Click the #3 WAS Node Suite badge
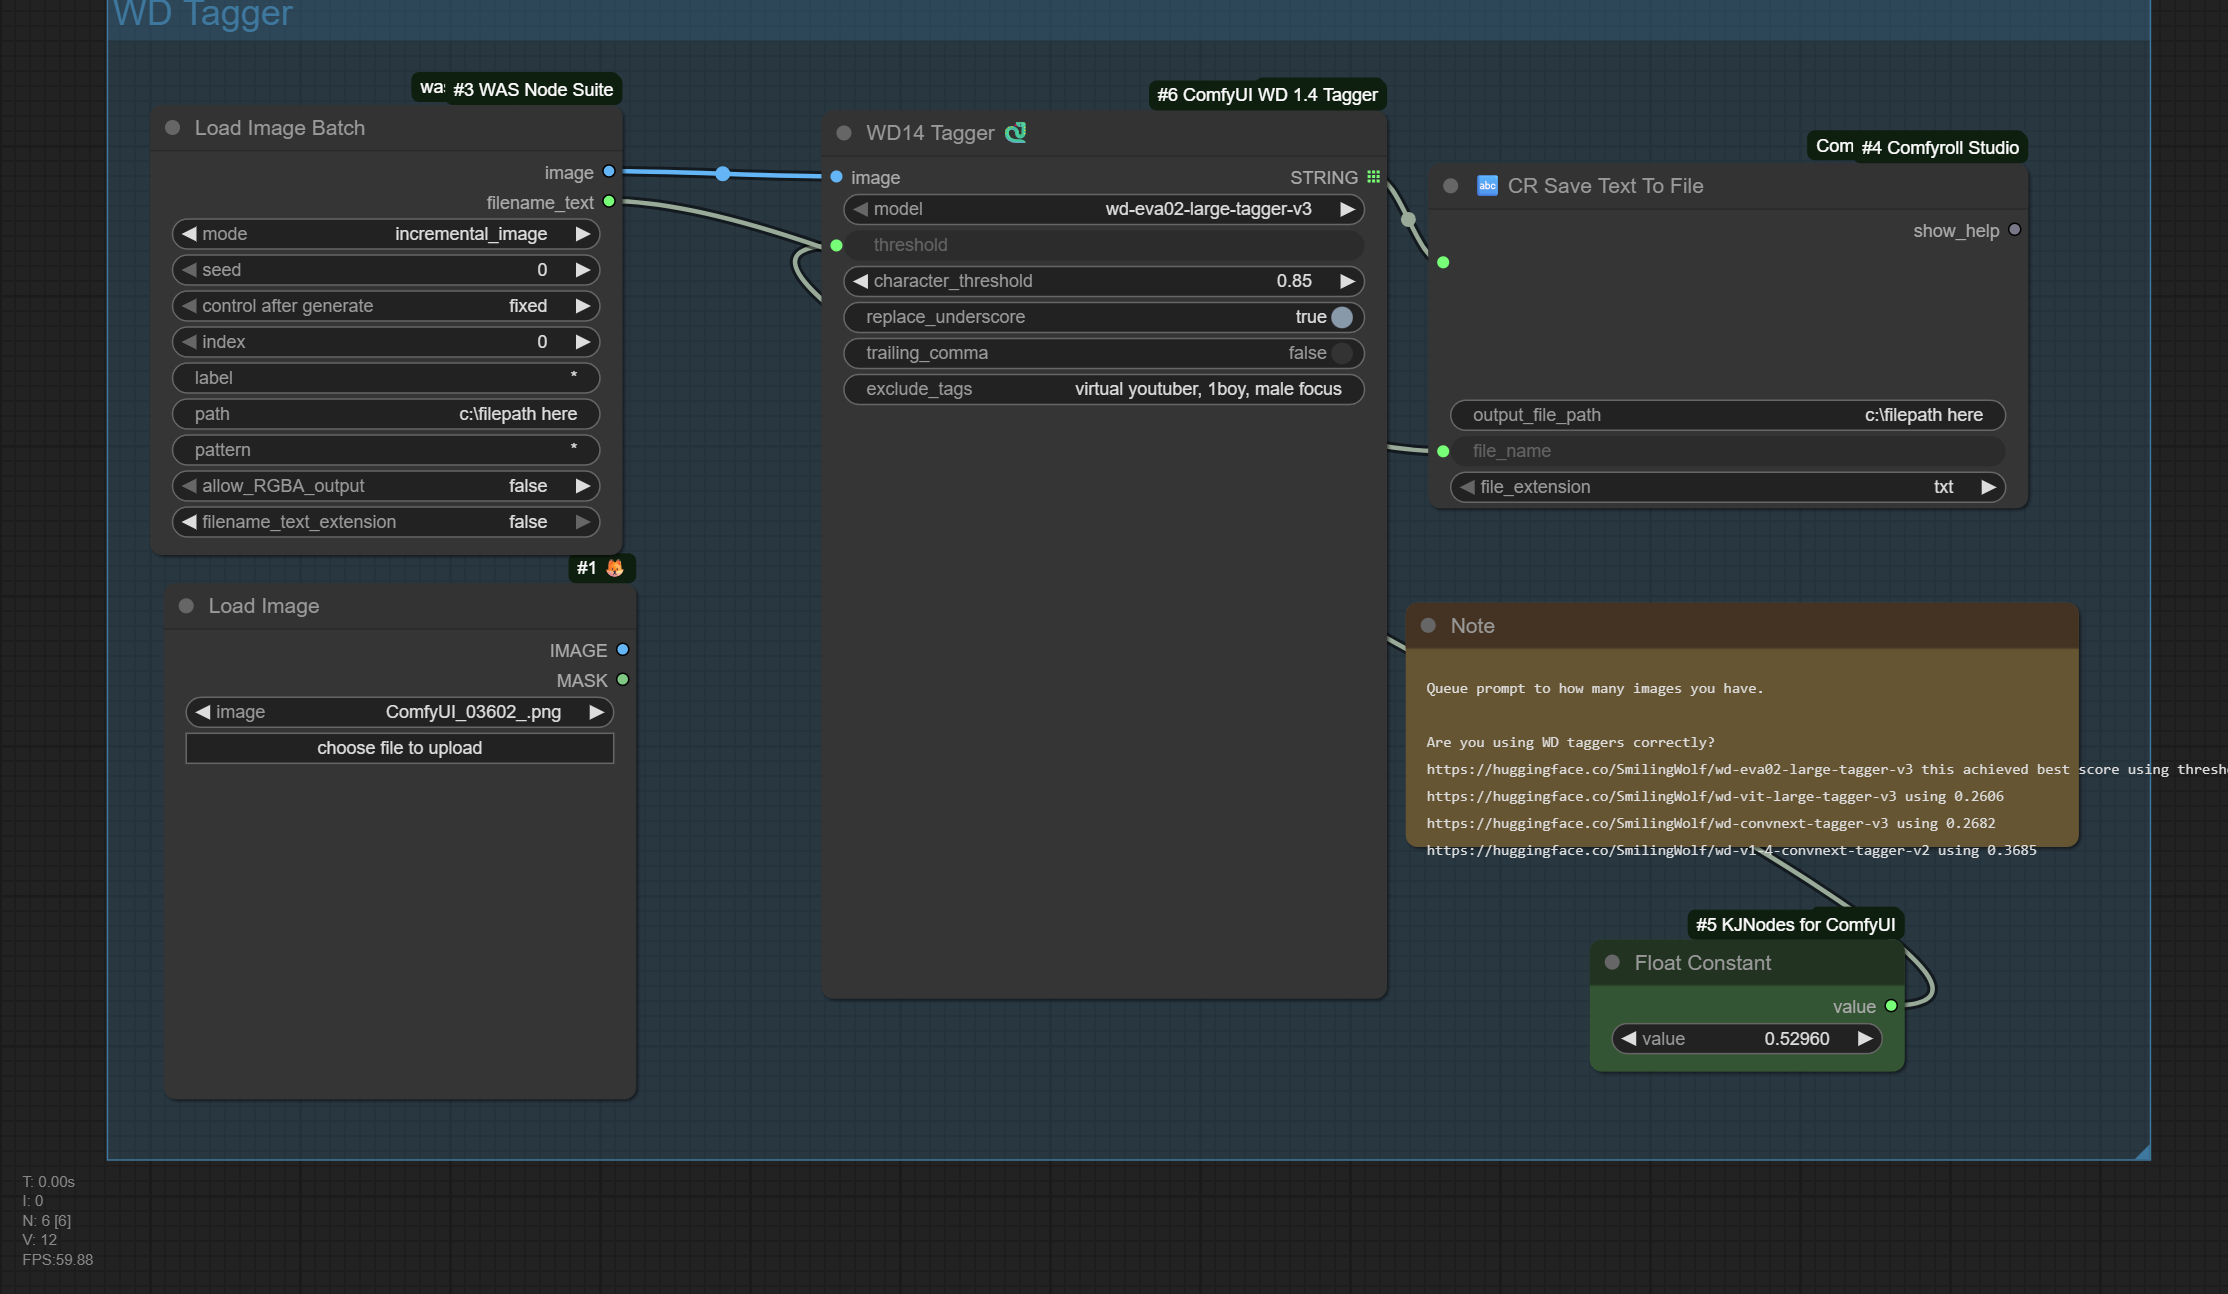Image resolution: width=2228 pixels, height=1294 pixels. click(x=532, y=90)
